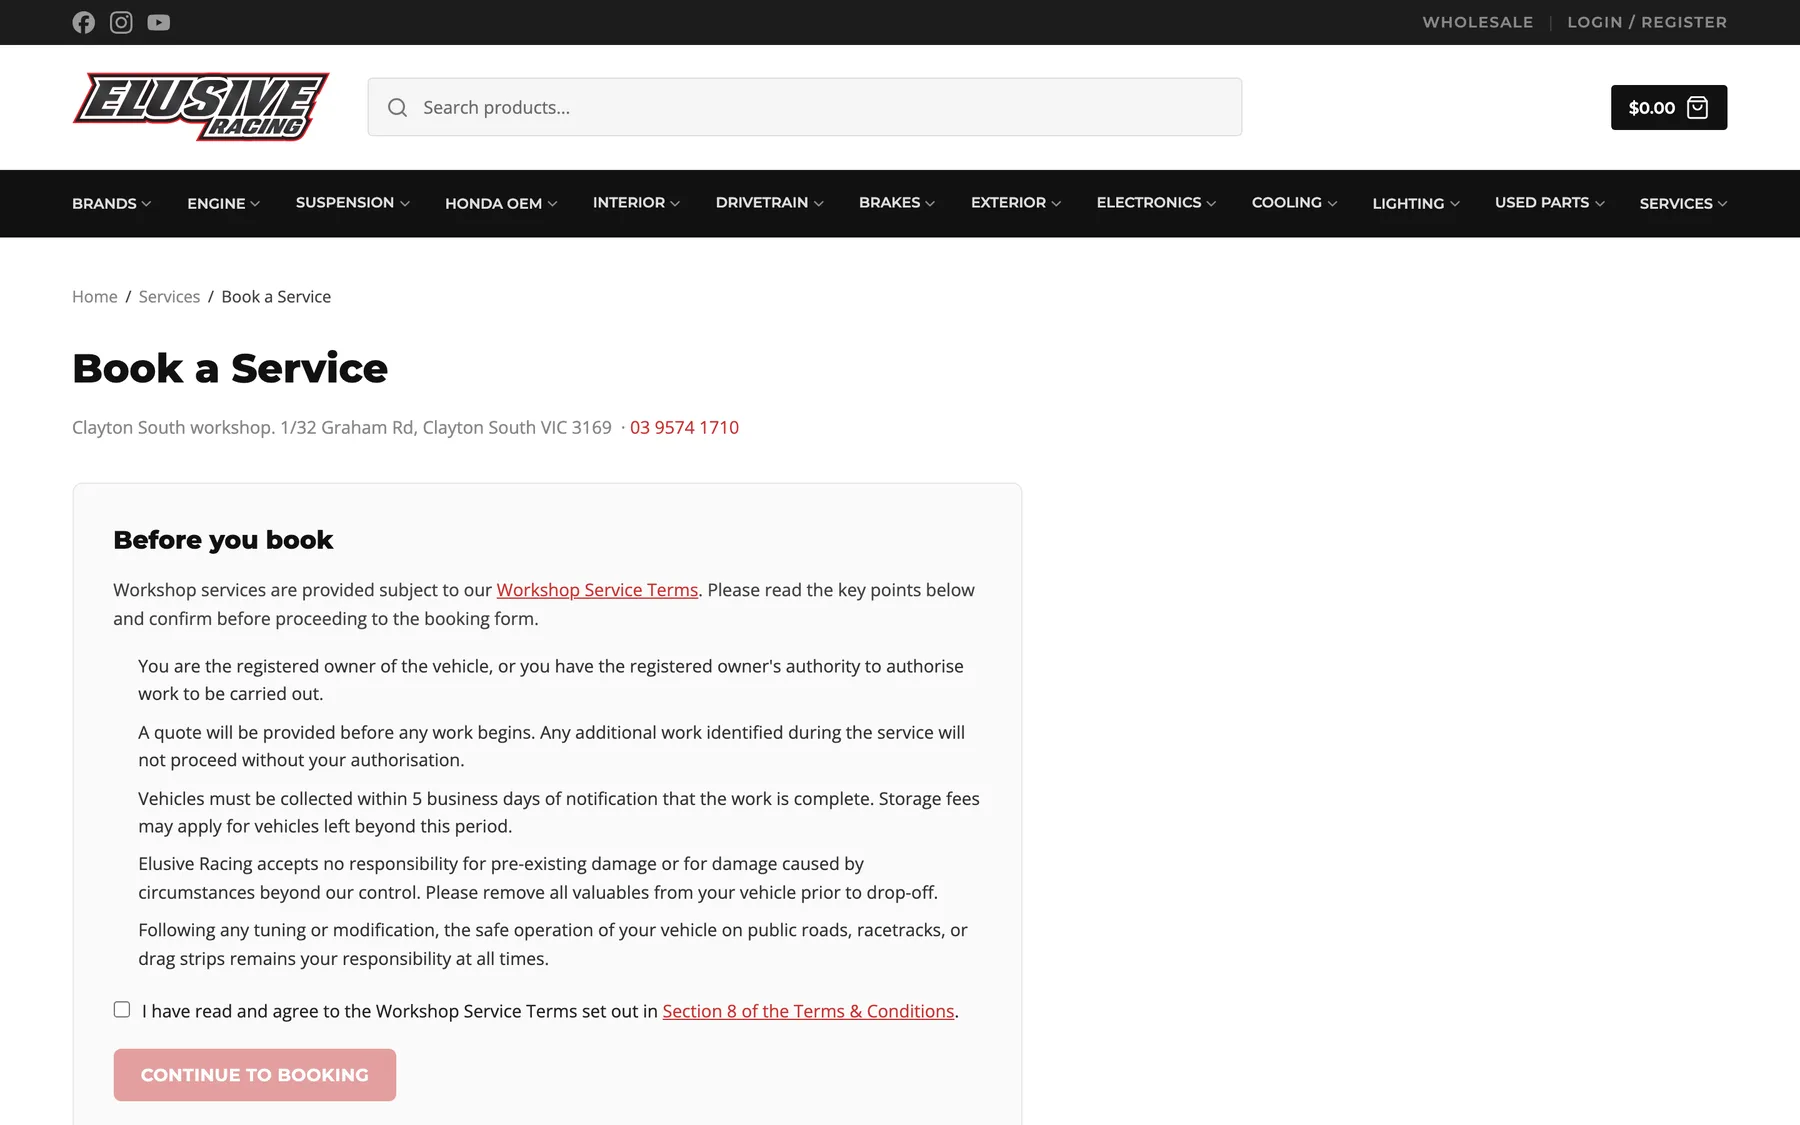The width and height of the screenshot is (1800, 1125).
Task: Expand the Honda OEM menu dropdown
Action: click(501, 203)
